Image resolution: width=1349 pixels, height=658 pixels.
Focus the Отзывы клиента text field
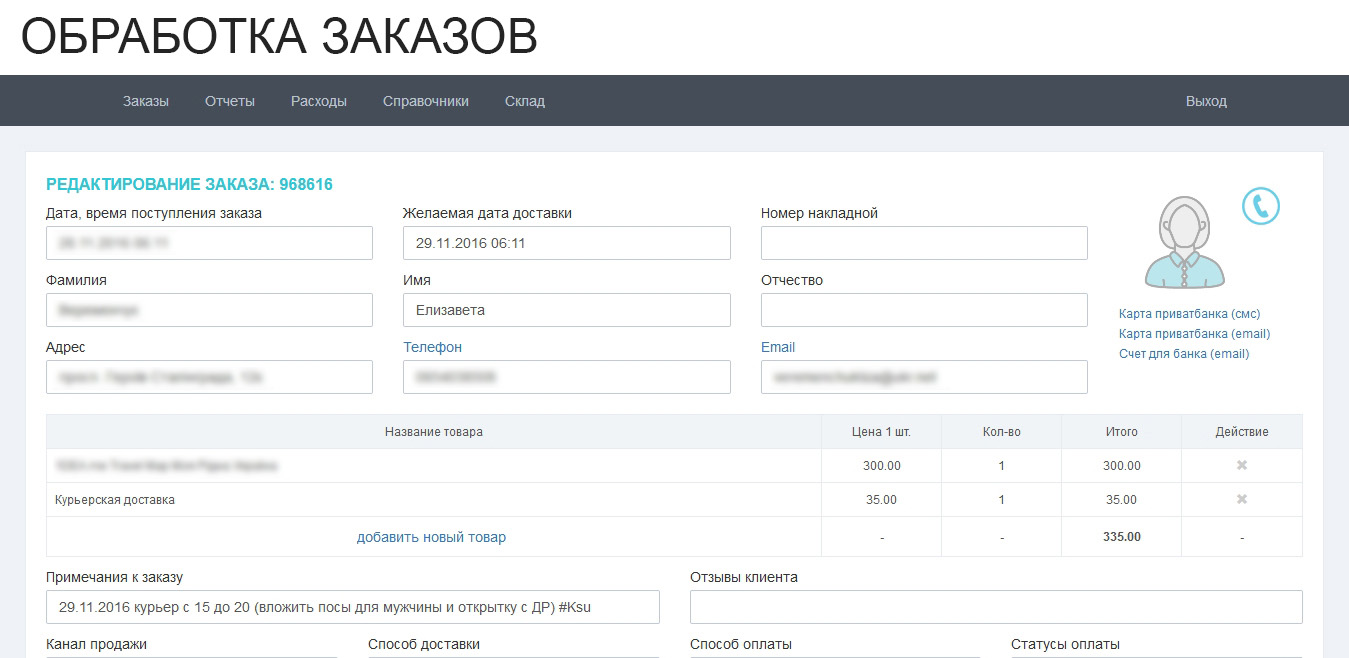996,607
